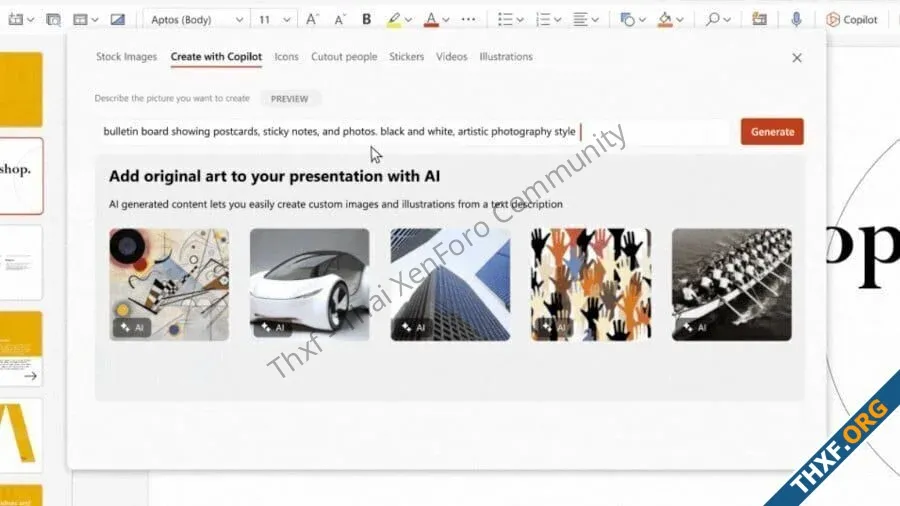Switch to the Stickers tab
900x506 pixels.
point(406,57)
